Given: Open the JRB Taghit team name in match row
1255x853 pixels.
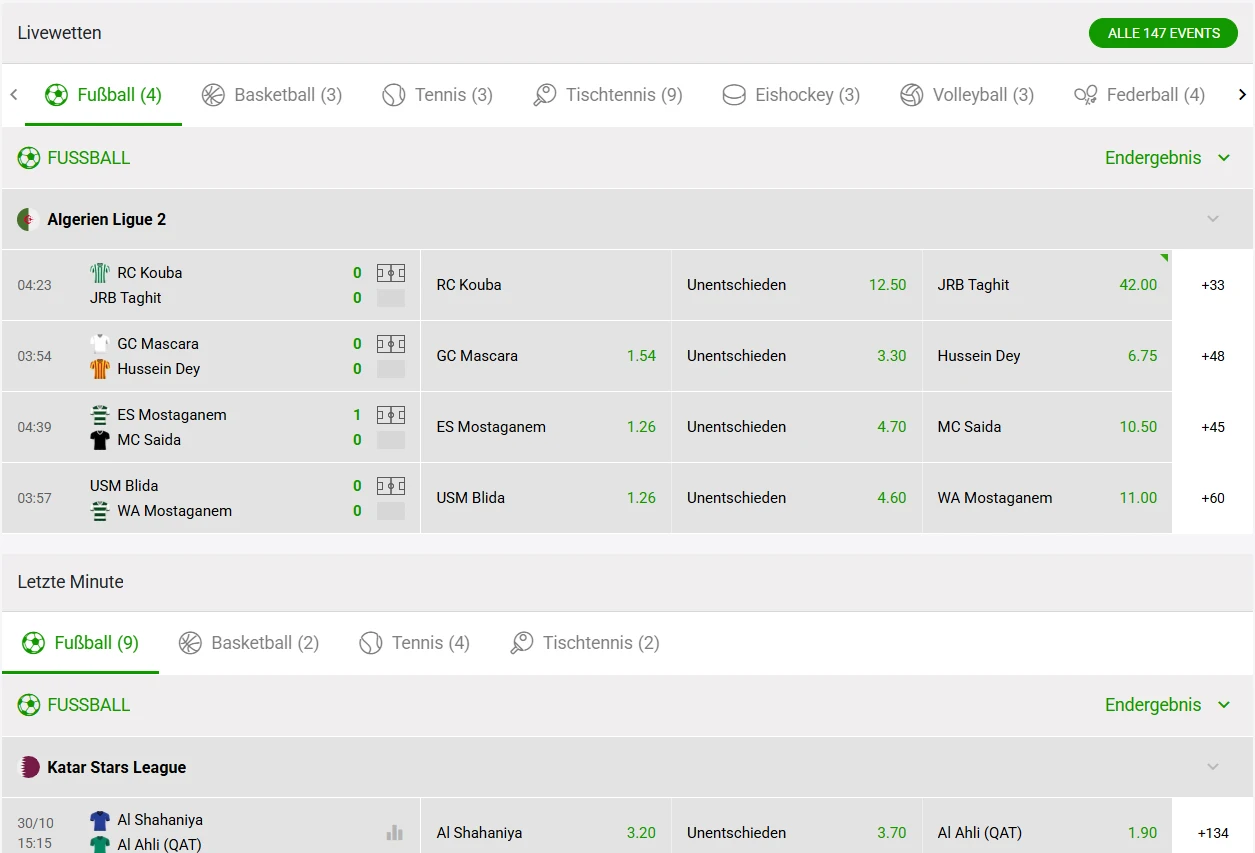Looking at the screenshot, I should click(x=126, y=298).
